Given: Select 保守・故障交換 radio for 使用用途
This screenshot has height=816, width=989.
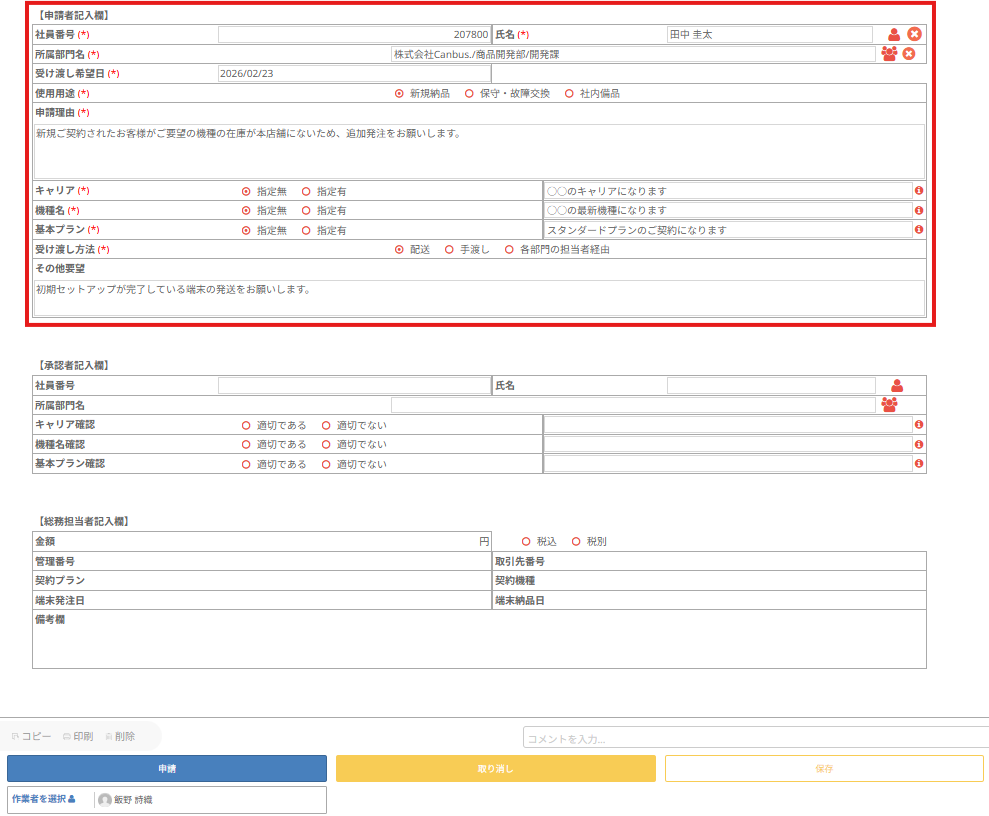Looking at the screenshot, I should (469, 93).
